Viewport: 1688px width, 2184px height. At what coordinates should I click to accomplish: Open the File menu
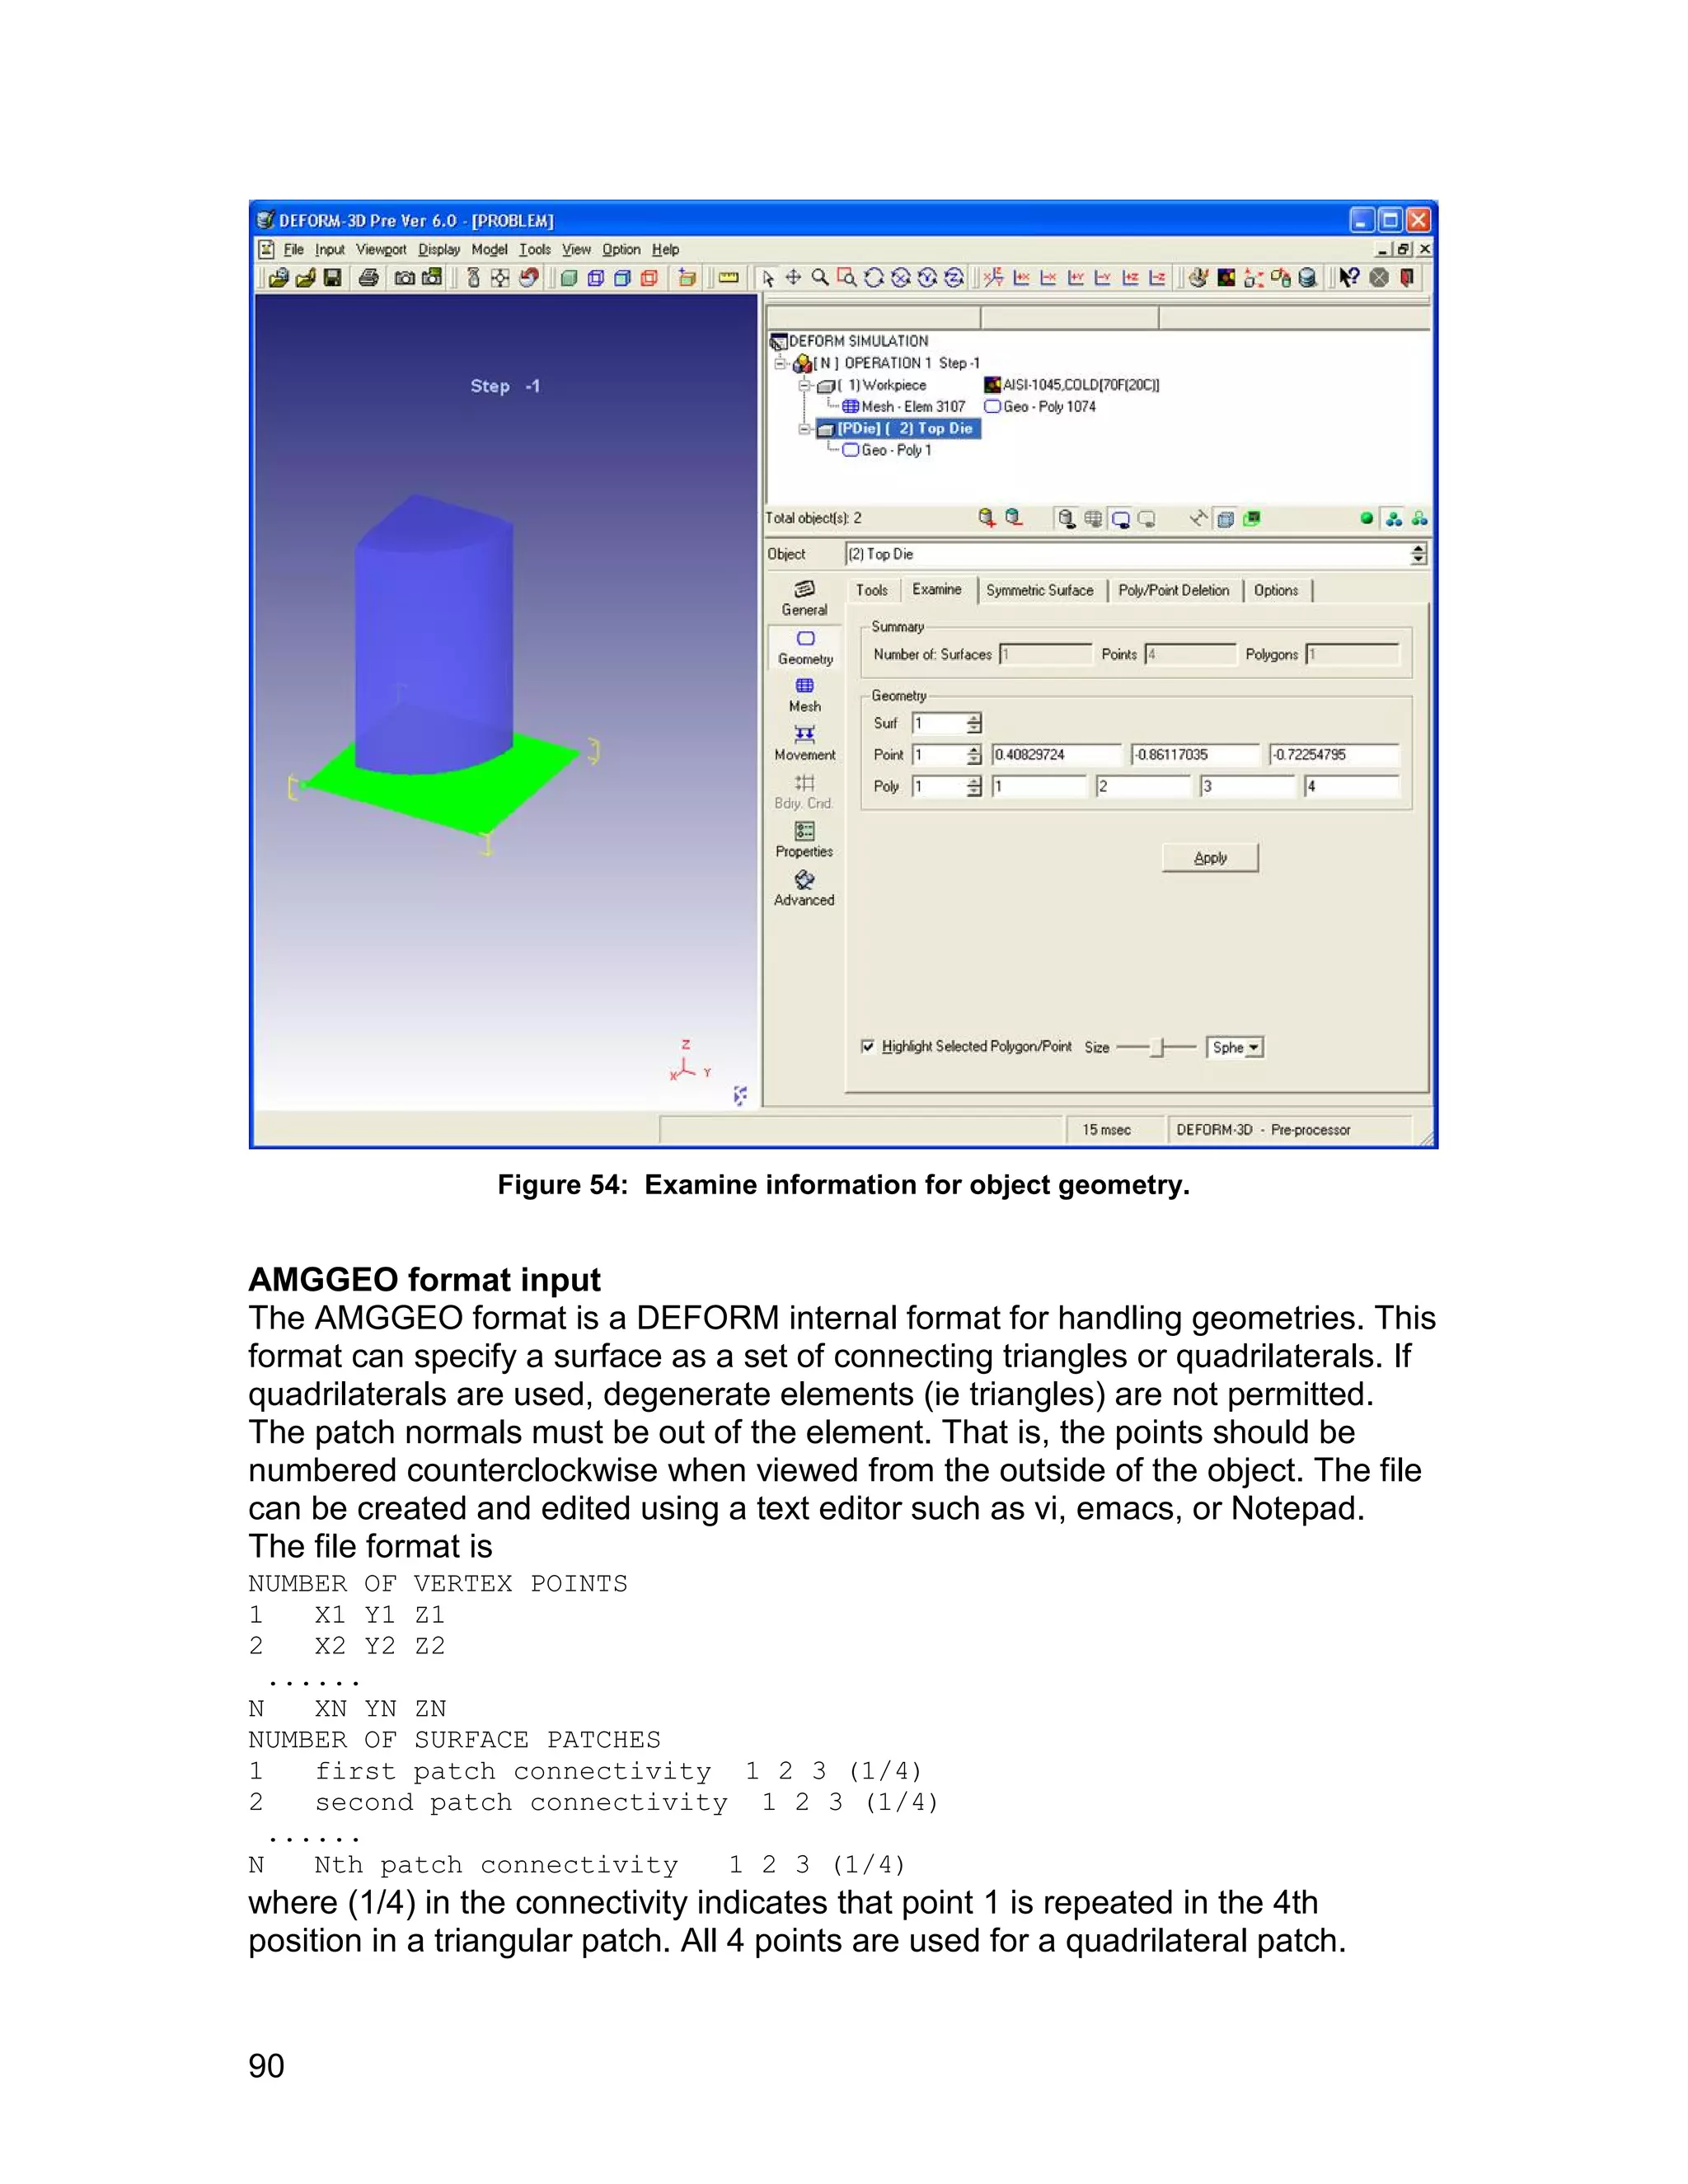click(x=293, y=249)
